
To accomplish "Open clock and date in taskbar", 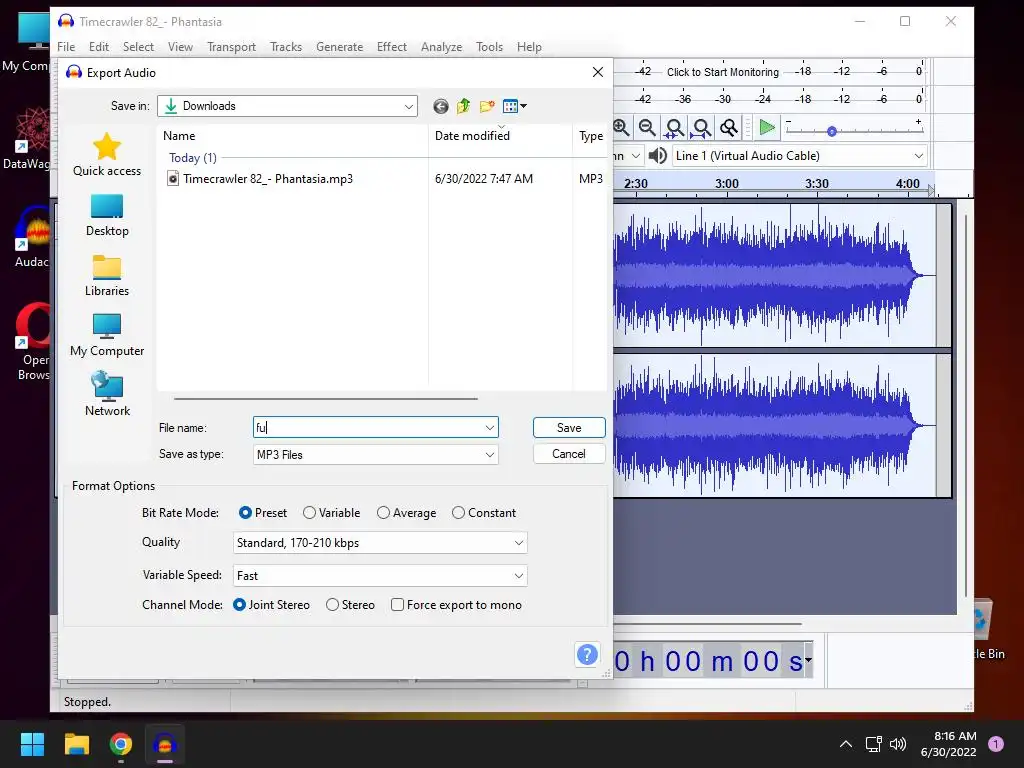I will pyautogui.click(x=948, y=744).
